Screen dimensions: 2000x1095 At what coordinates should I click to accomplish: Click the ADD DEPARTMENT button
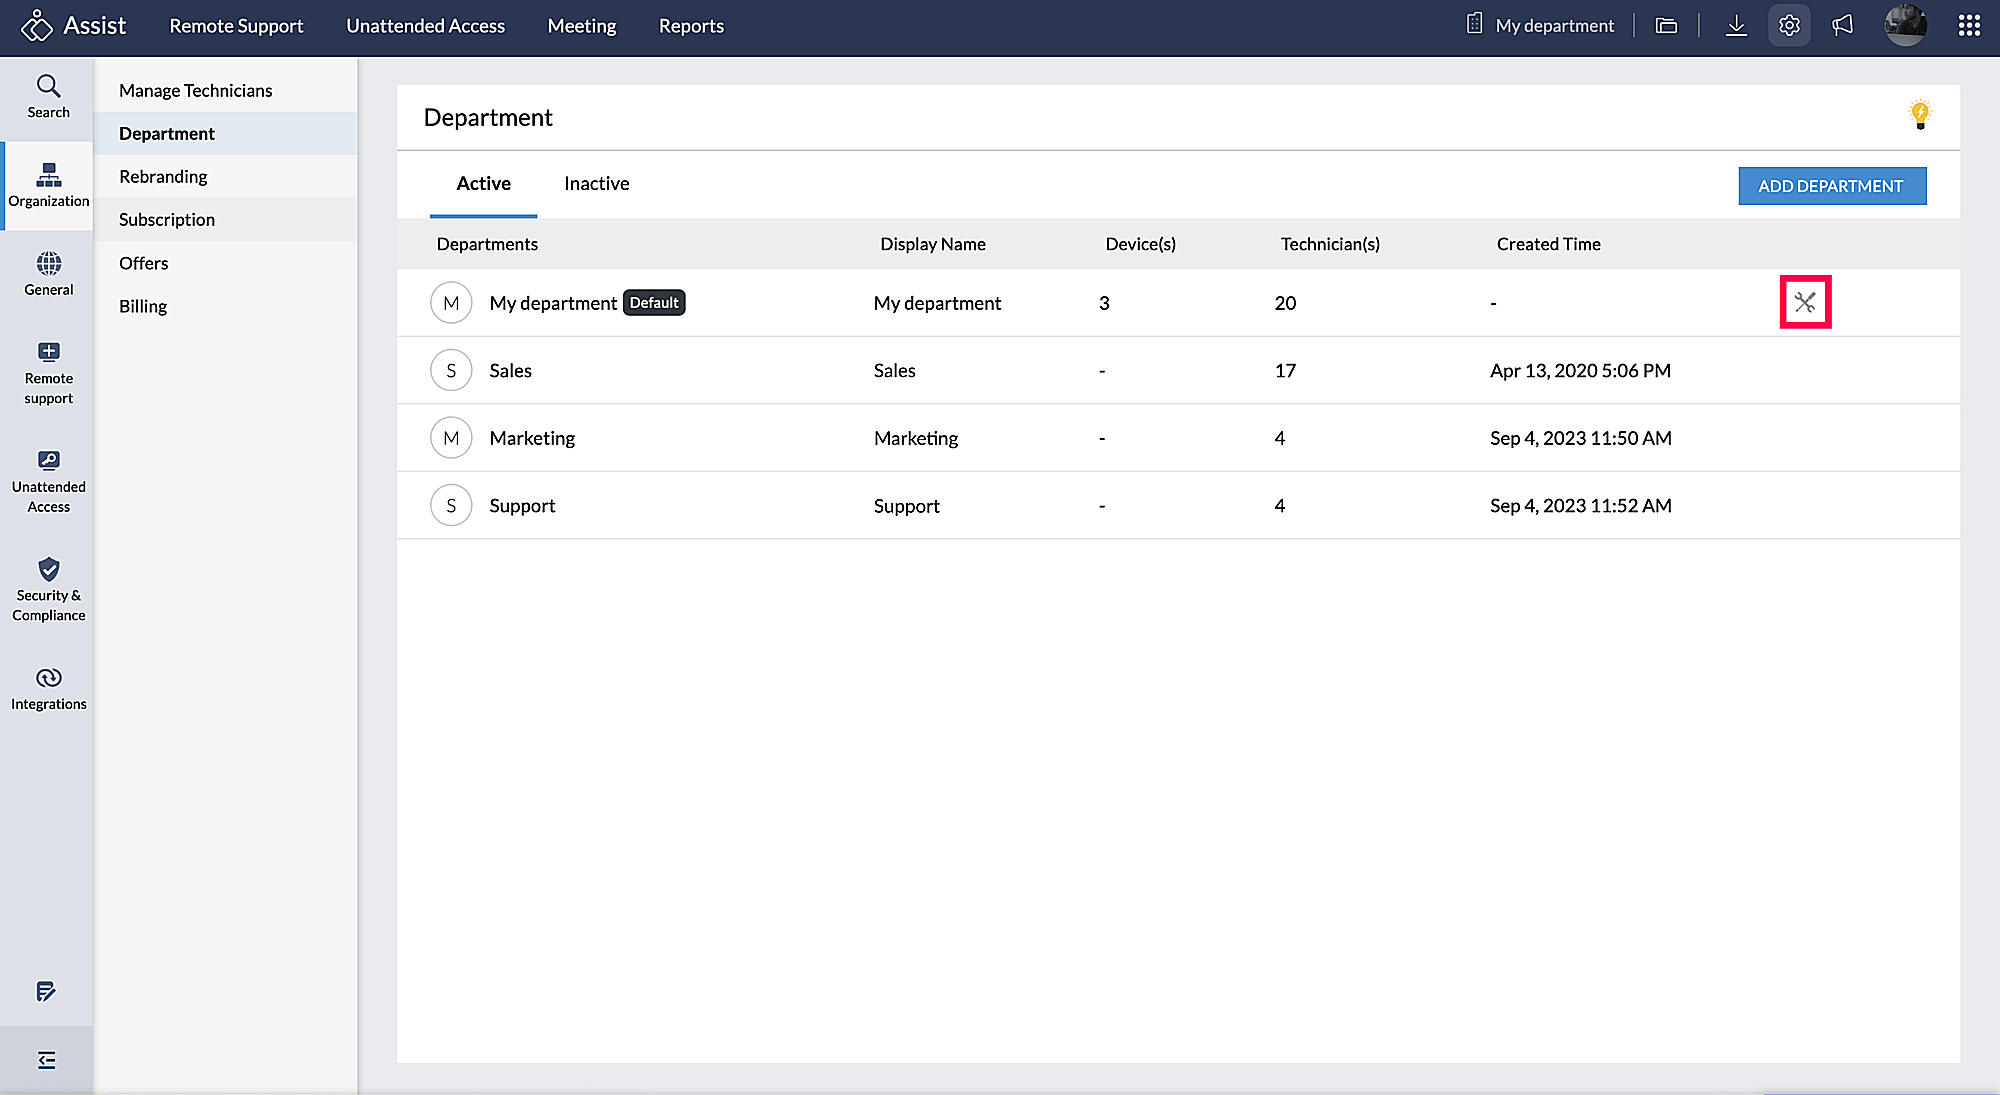[x=1832, y=186]
